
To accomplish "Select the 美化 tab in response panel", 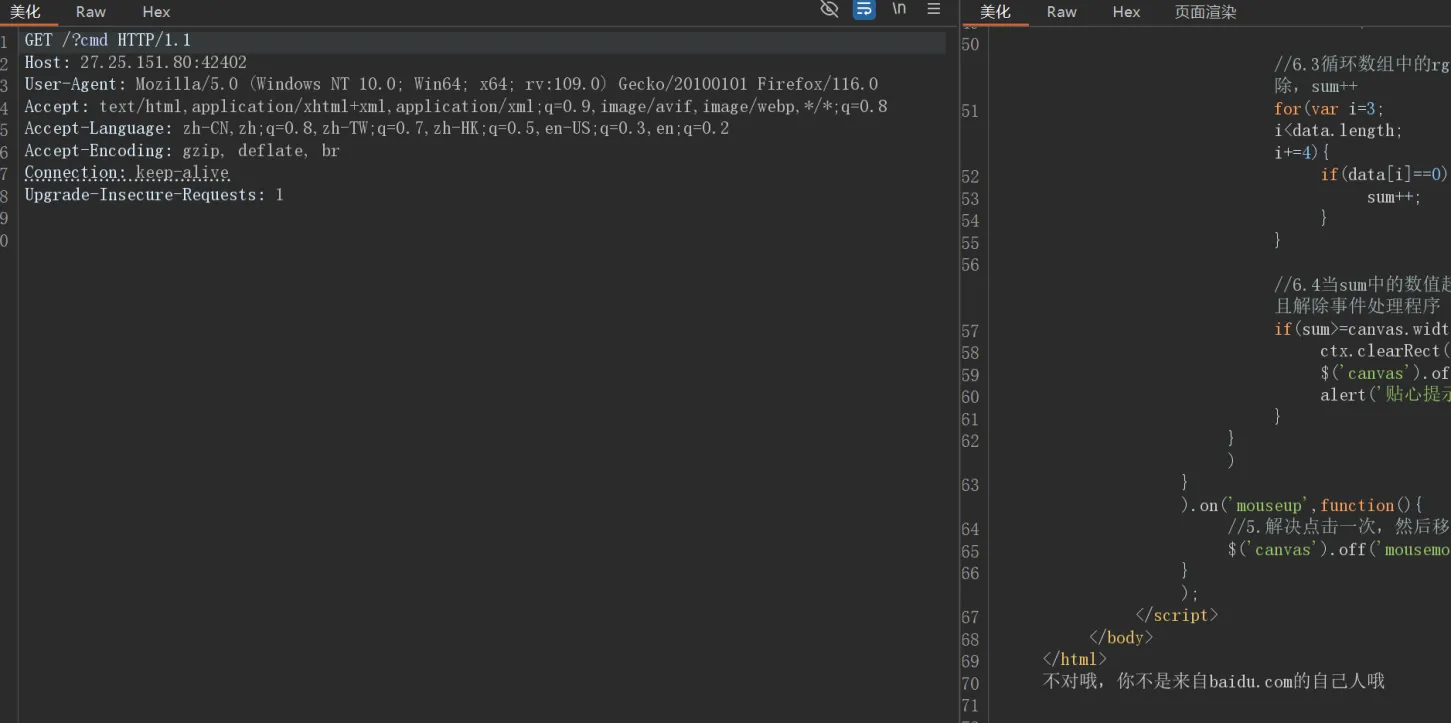I will pos(995,12).
